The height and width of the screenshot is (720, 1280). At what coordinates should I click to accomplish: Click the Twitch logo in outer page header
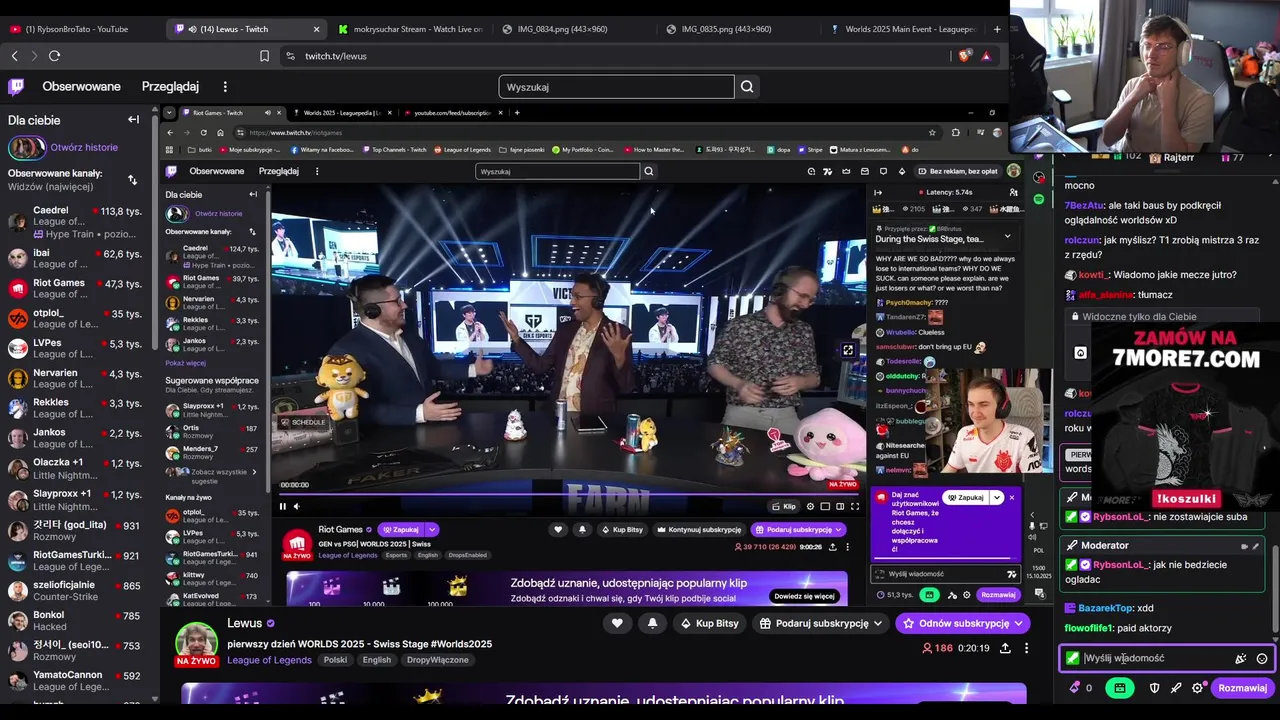(16, 87)
